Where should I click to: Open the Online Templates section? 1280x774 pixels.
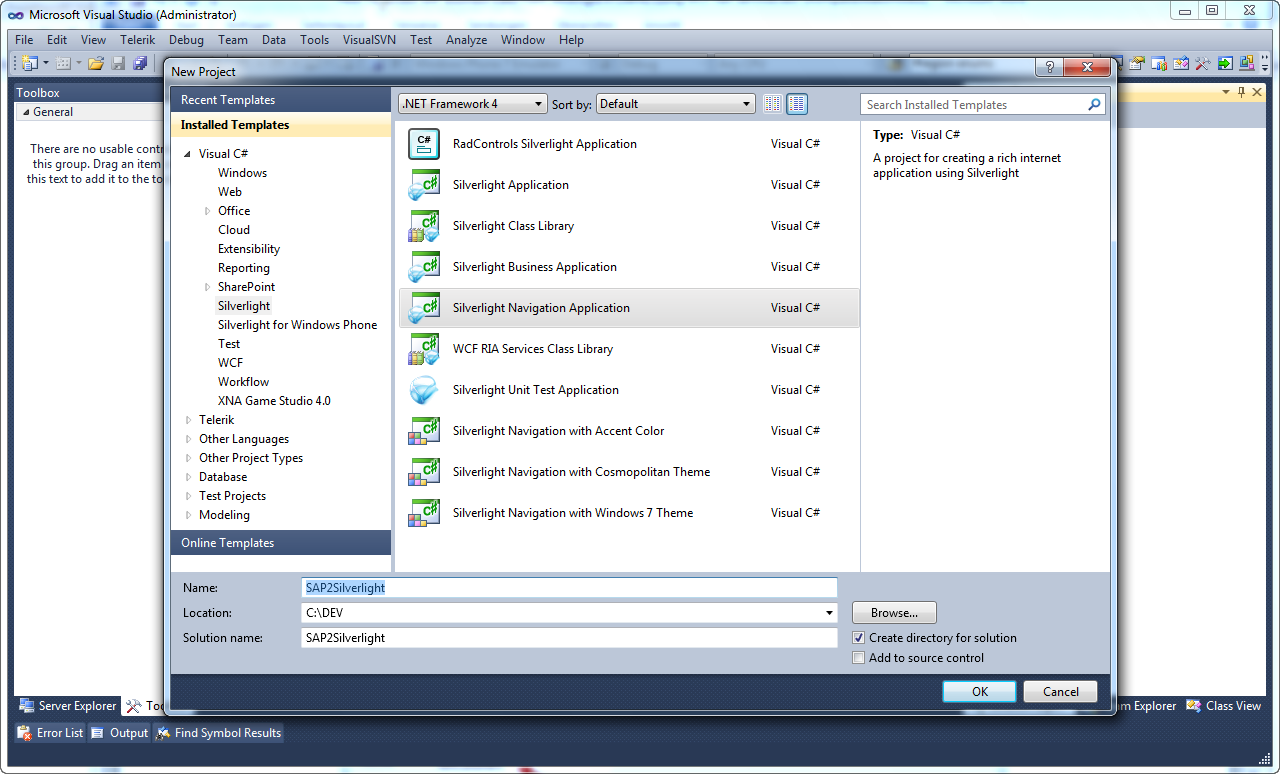pos(281,543)
